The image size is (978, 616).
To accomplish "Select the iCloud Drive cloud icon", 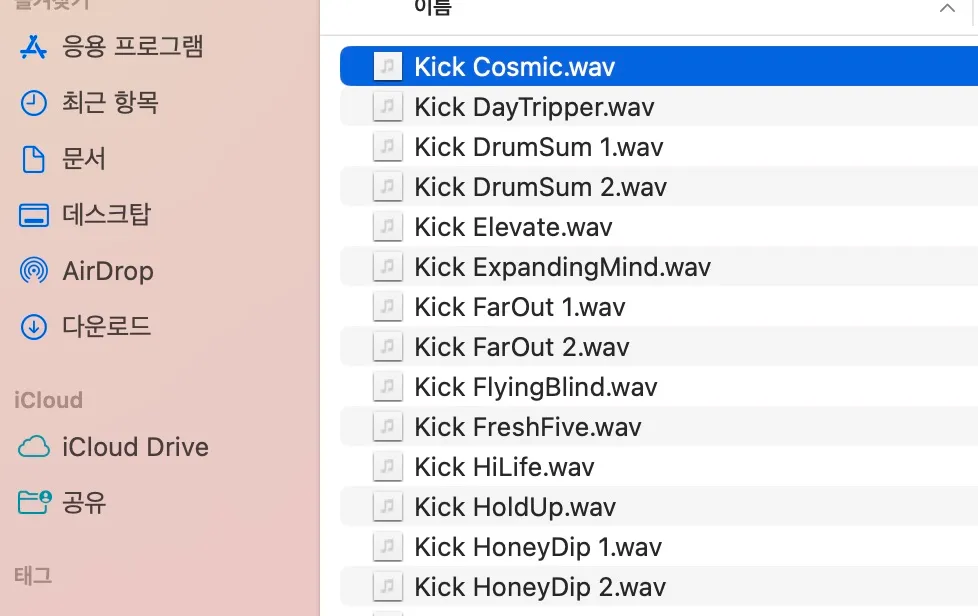I will [34, 447].
